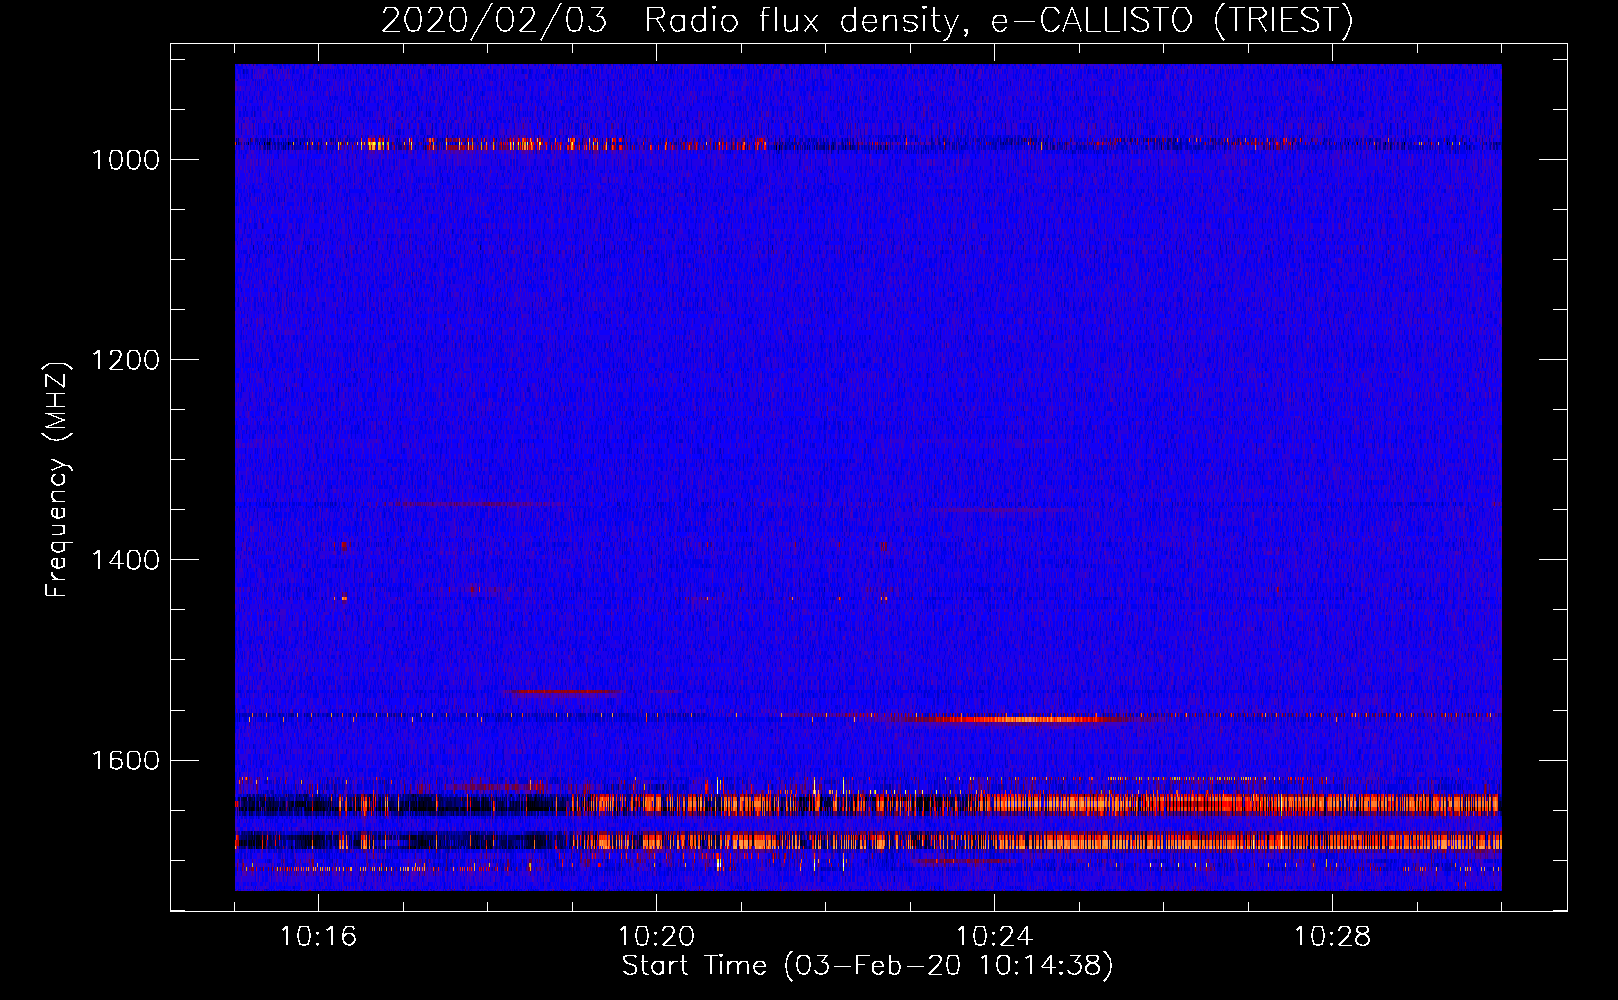Click the 1600 frequency tick label
This screenshot has height=1000, width=1618.
pyautogui.click(x=125, y=761)
